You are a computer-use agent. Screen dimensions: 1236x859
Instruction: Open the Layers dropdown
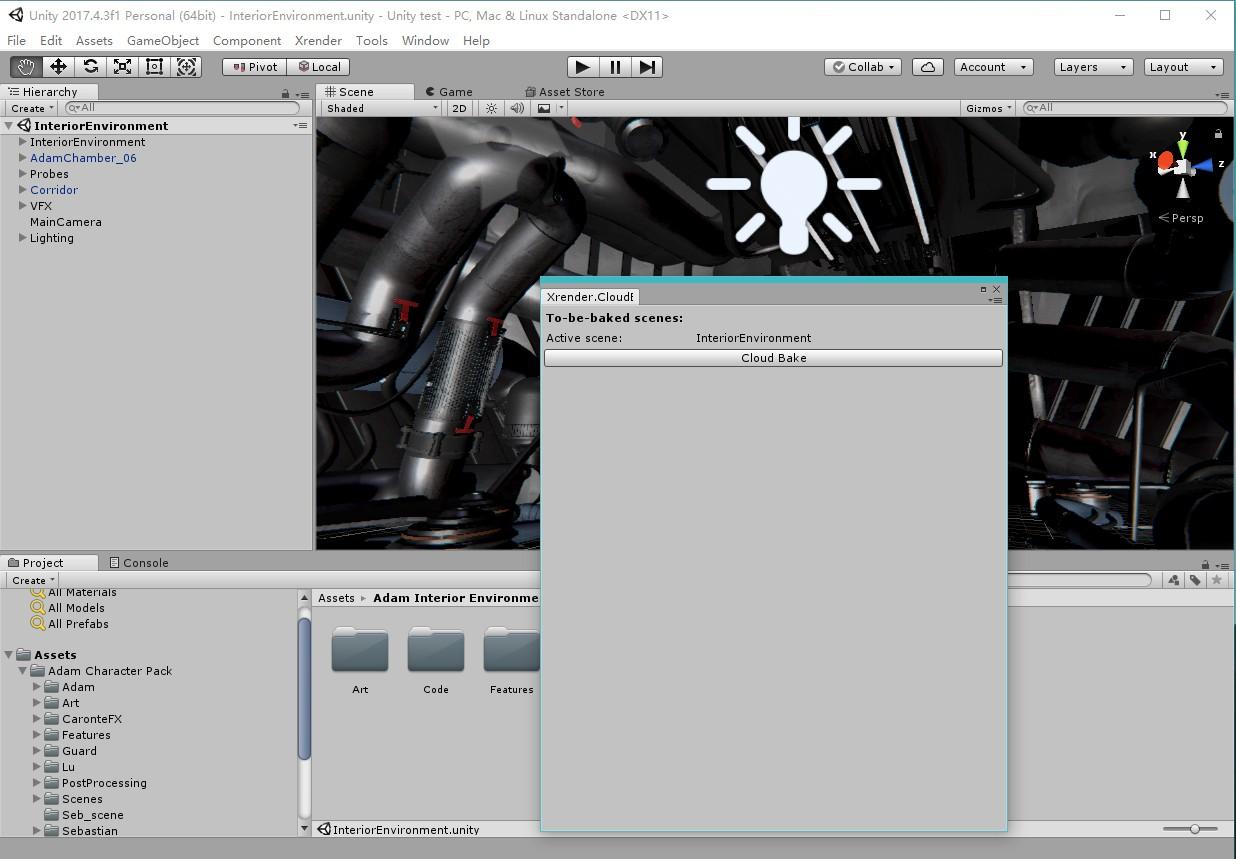[x=1091, y=66]
